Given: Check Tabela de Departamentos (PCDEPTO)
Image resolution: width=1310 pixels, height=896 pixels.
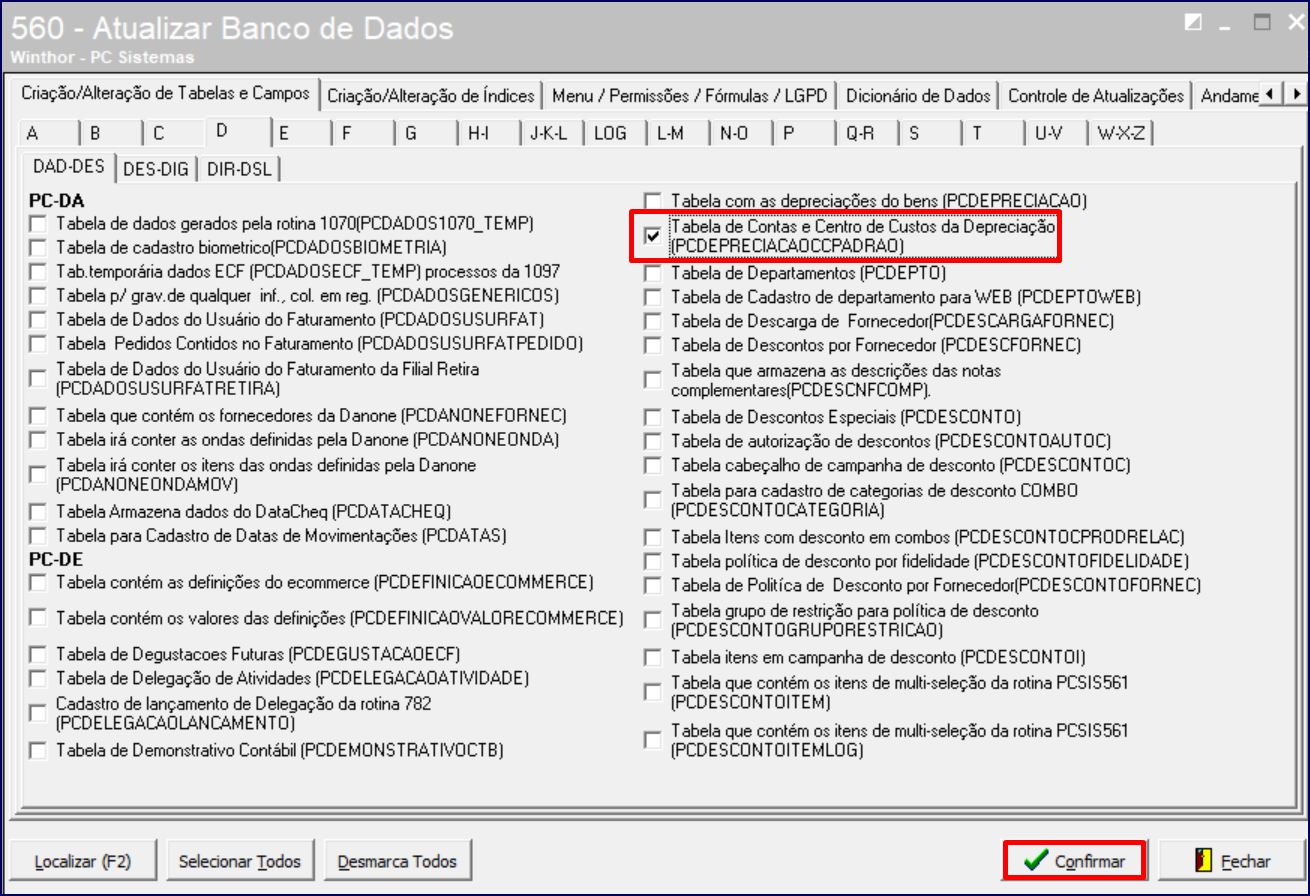Looking at the screenshot, I should coord(652,273).
